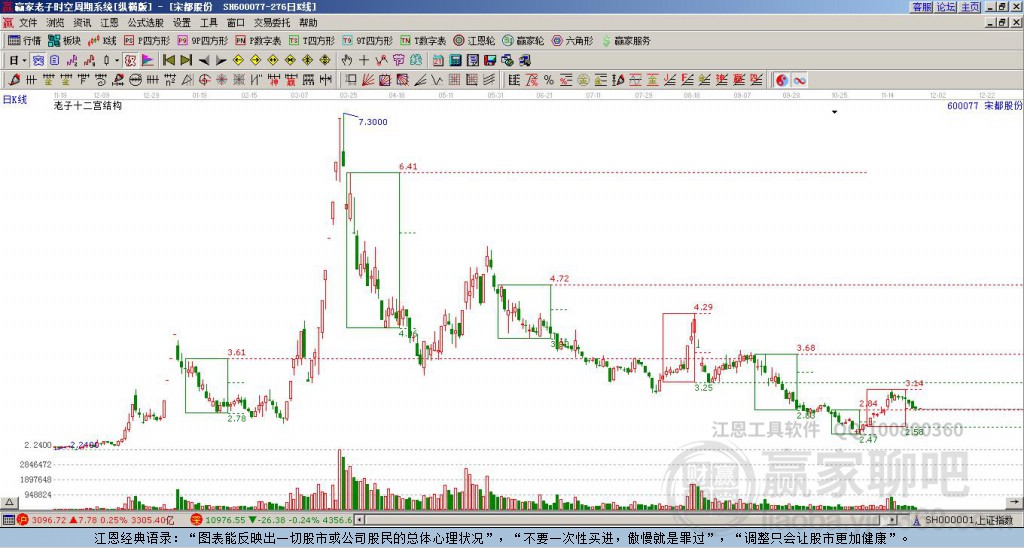Select the red pen drawing tool
Viewport: 1024px width, 548px height.
[14, 80]
